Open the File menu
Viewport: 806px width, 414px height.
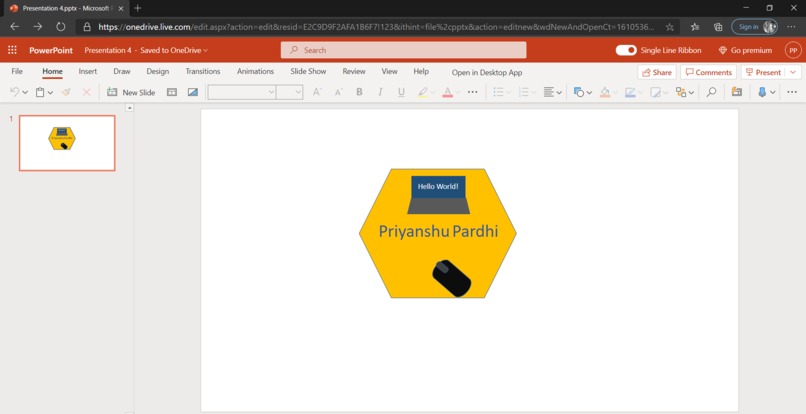[17, 71]
